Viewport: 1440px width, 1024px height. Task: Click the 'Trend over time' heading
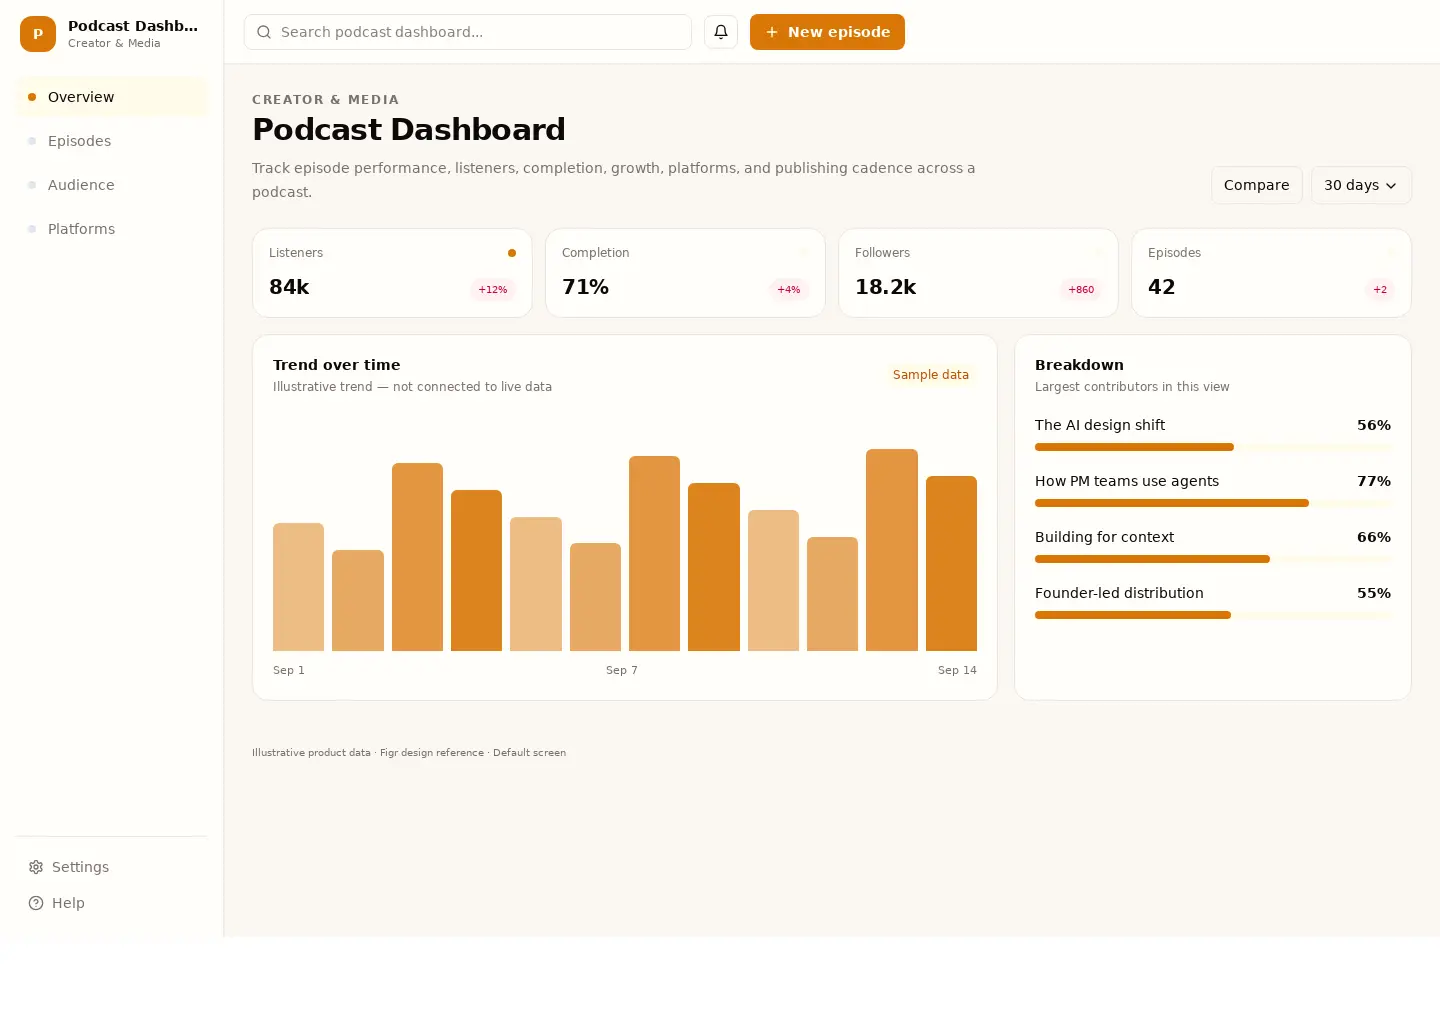[337, 365]
